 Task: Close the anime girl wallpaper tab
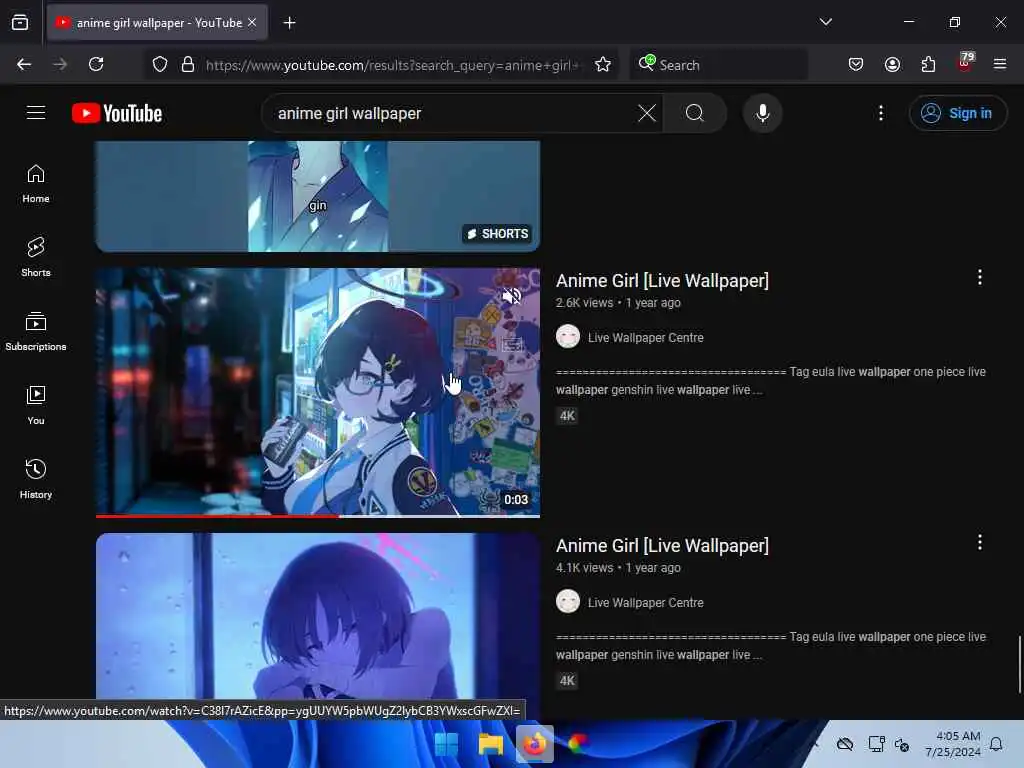(x=252, y=22)
